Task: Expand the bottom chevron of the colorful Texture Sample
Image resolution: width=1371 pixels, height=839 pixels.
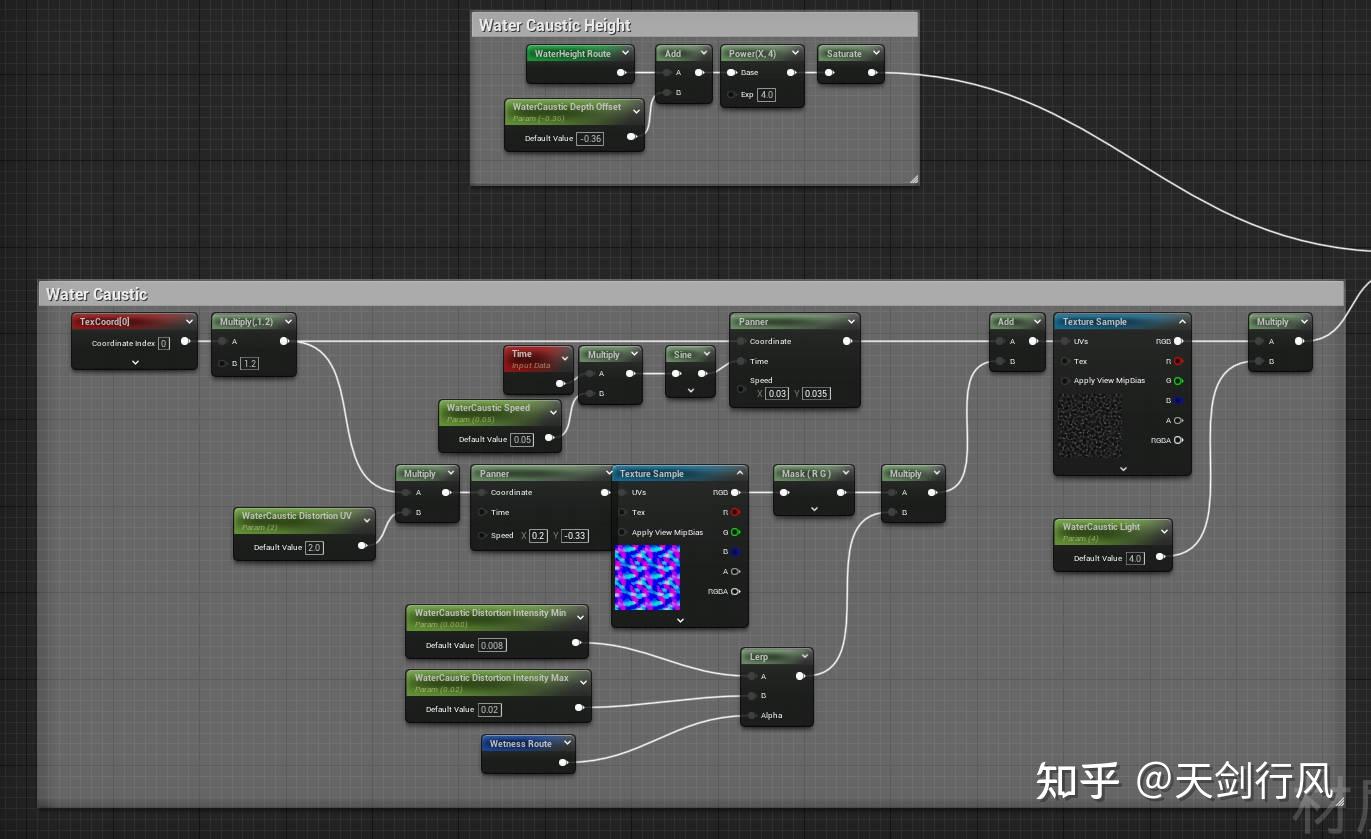Action: pos(679,622)
